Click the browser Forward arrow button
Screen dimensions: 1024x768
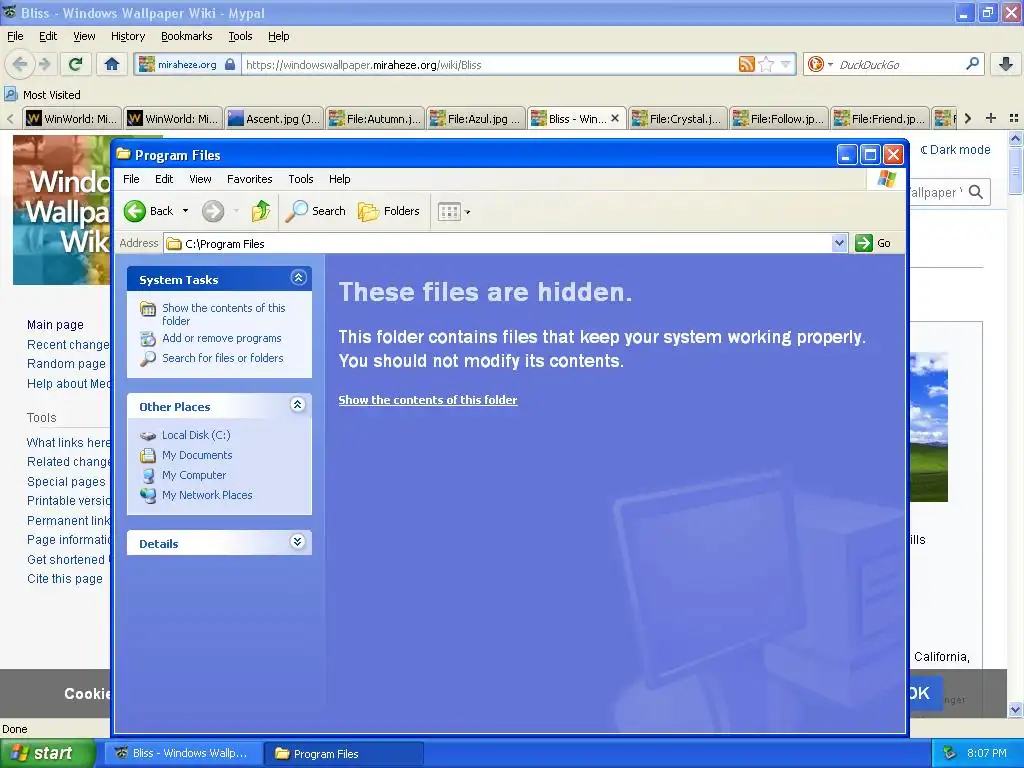(x=44, y=64)
